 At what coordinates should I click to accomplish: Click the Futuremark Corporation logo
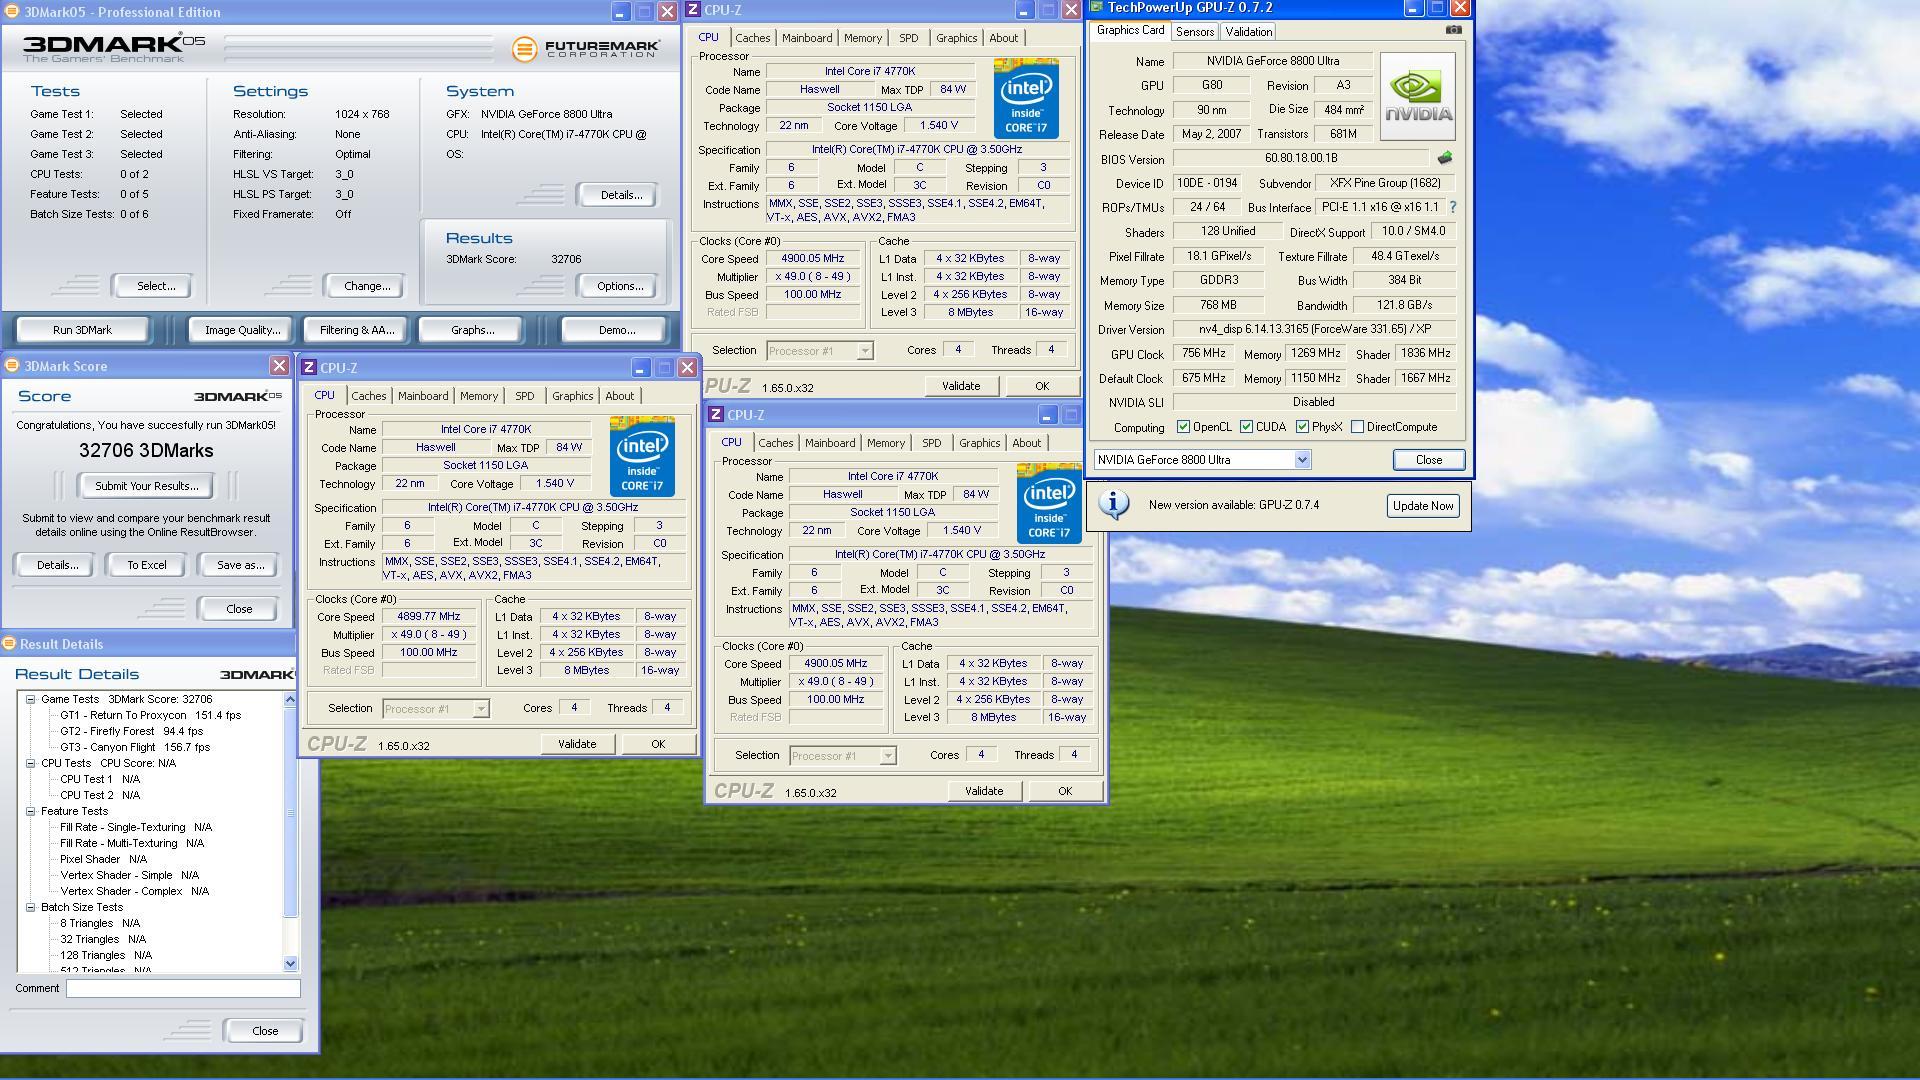tap(586, 48)
